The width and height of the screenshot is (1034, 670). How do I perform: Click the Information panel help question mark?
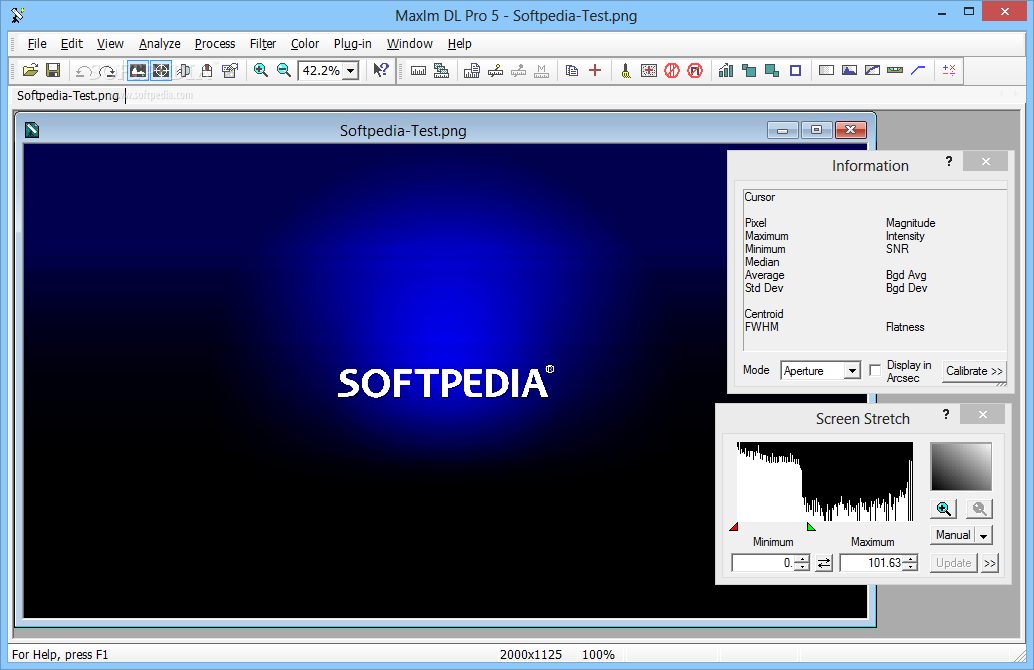[948, 162]
